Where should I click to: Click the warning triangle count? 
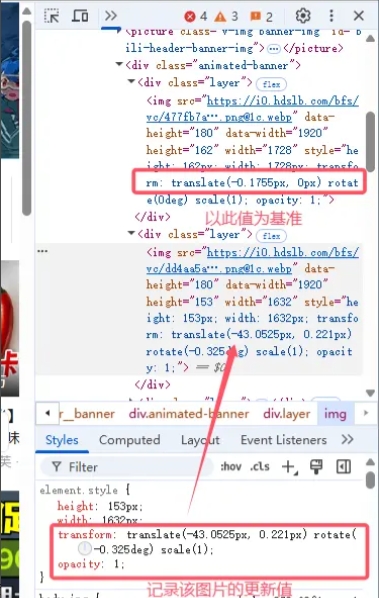coord(226,16)
